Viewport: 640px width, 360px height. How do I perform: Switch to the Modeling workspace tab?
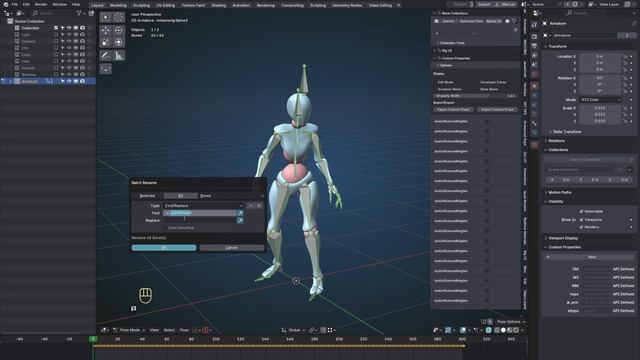click(x=118, y=5)
